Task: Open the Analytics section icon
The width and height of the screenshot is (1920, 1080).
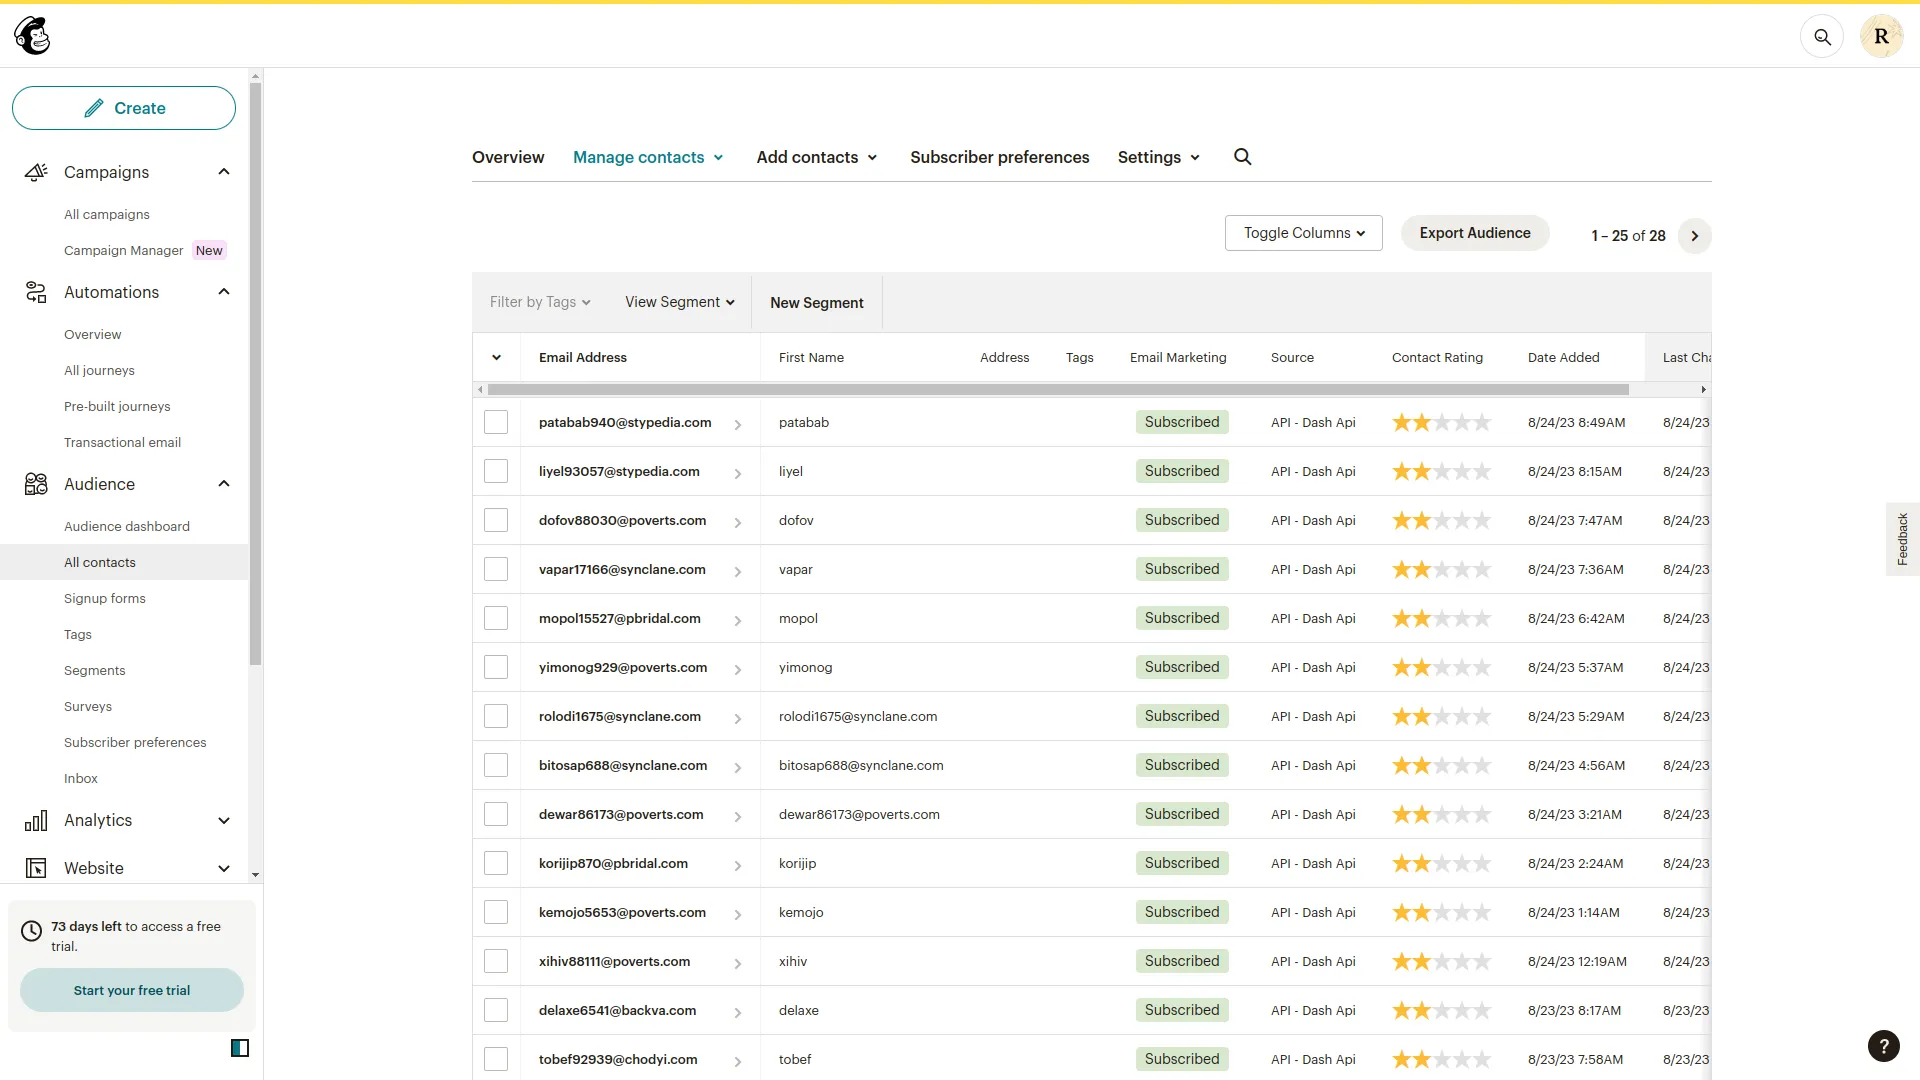Action: point(36,820)
